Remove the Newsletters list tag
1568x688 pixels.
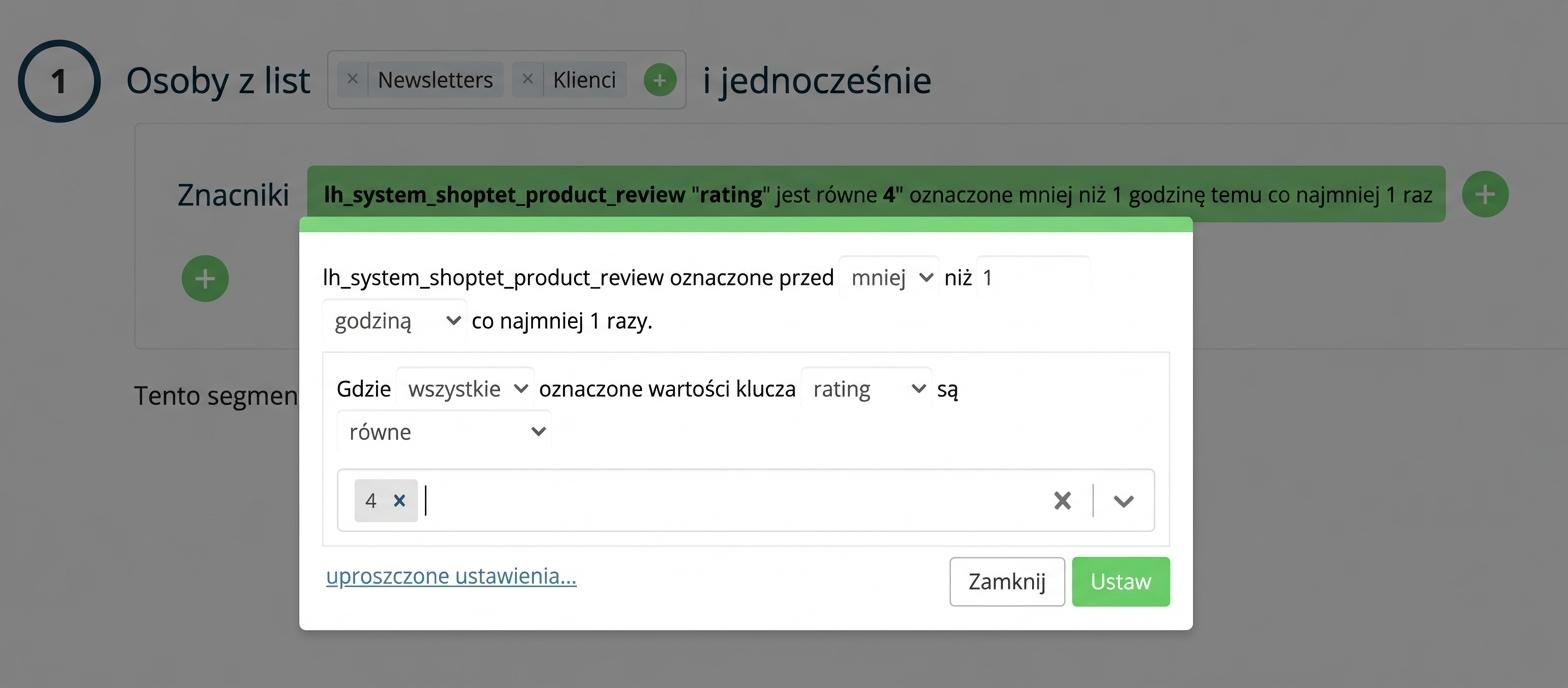coord(352,80)
